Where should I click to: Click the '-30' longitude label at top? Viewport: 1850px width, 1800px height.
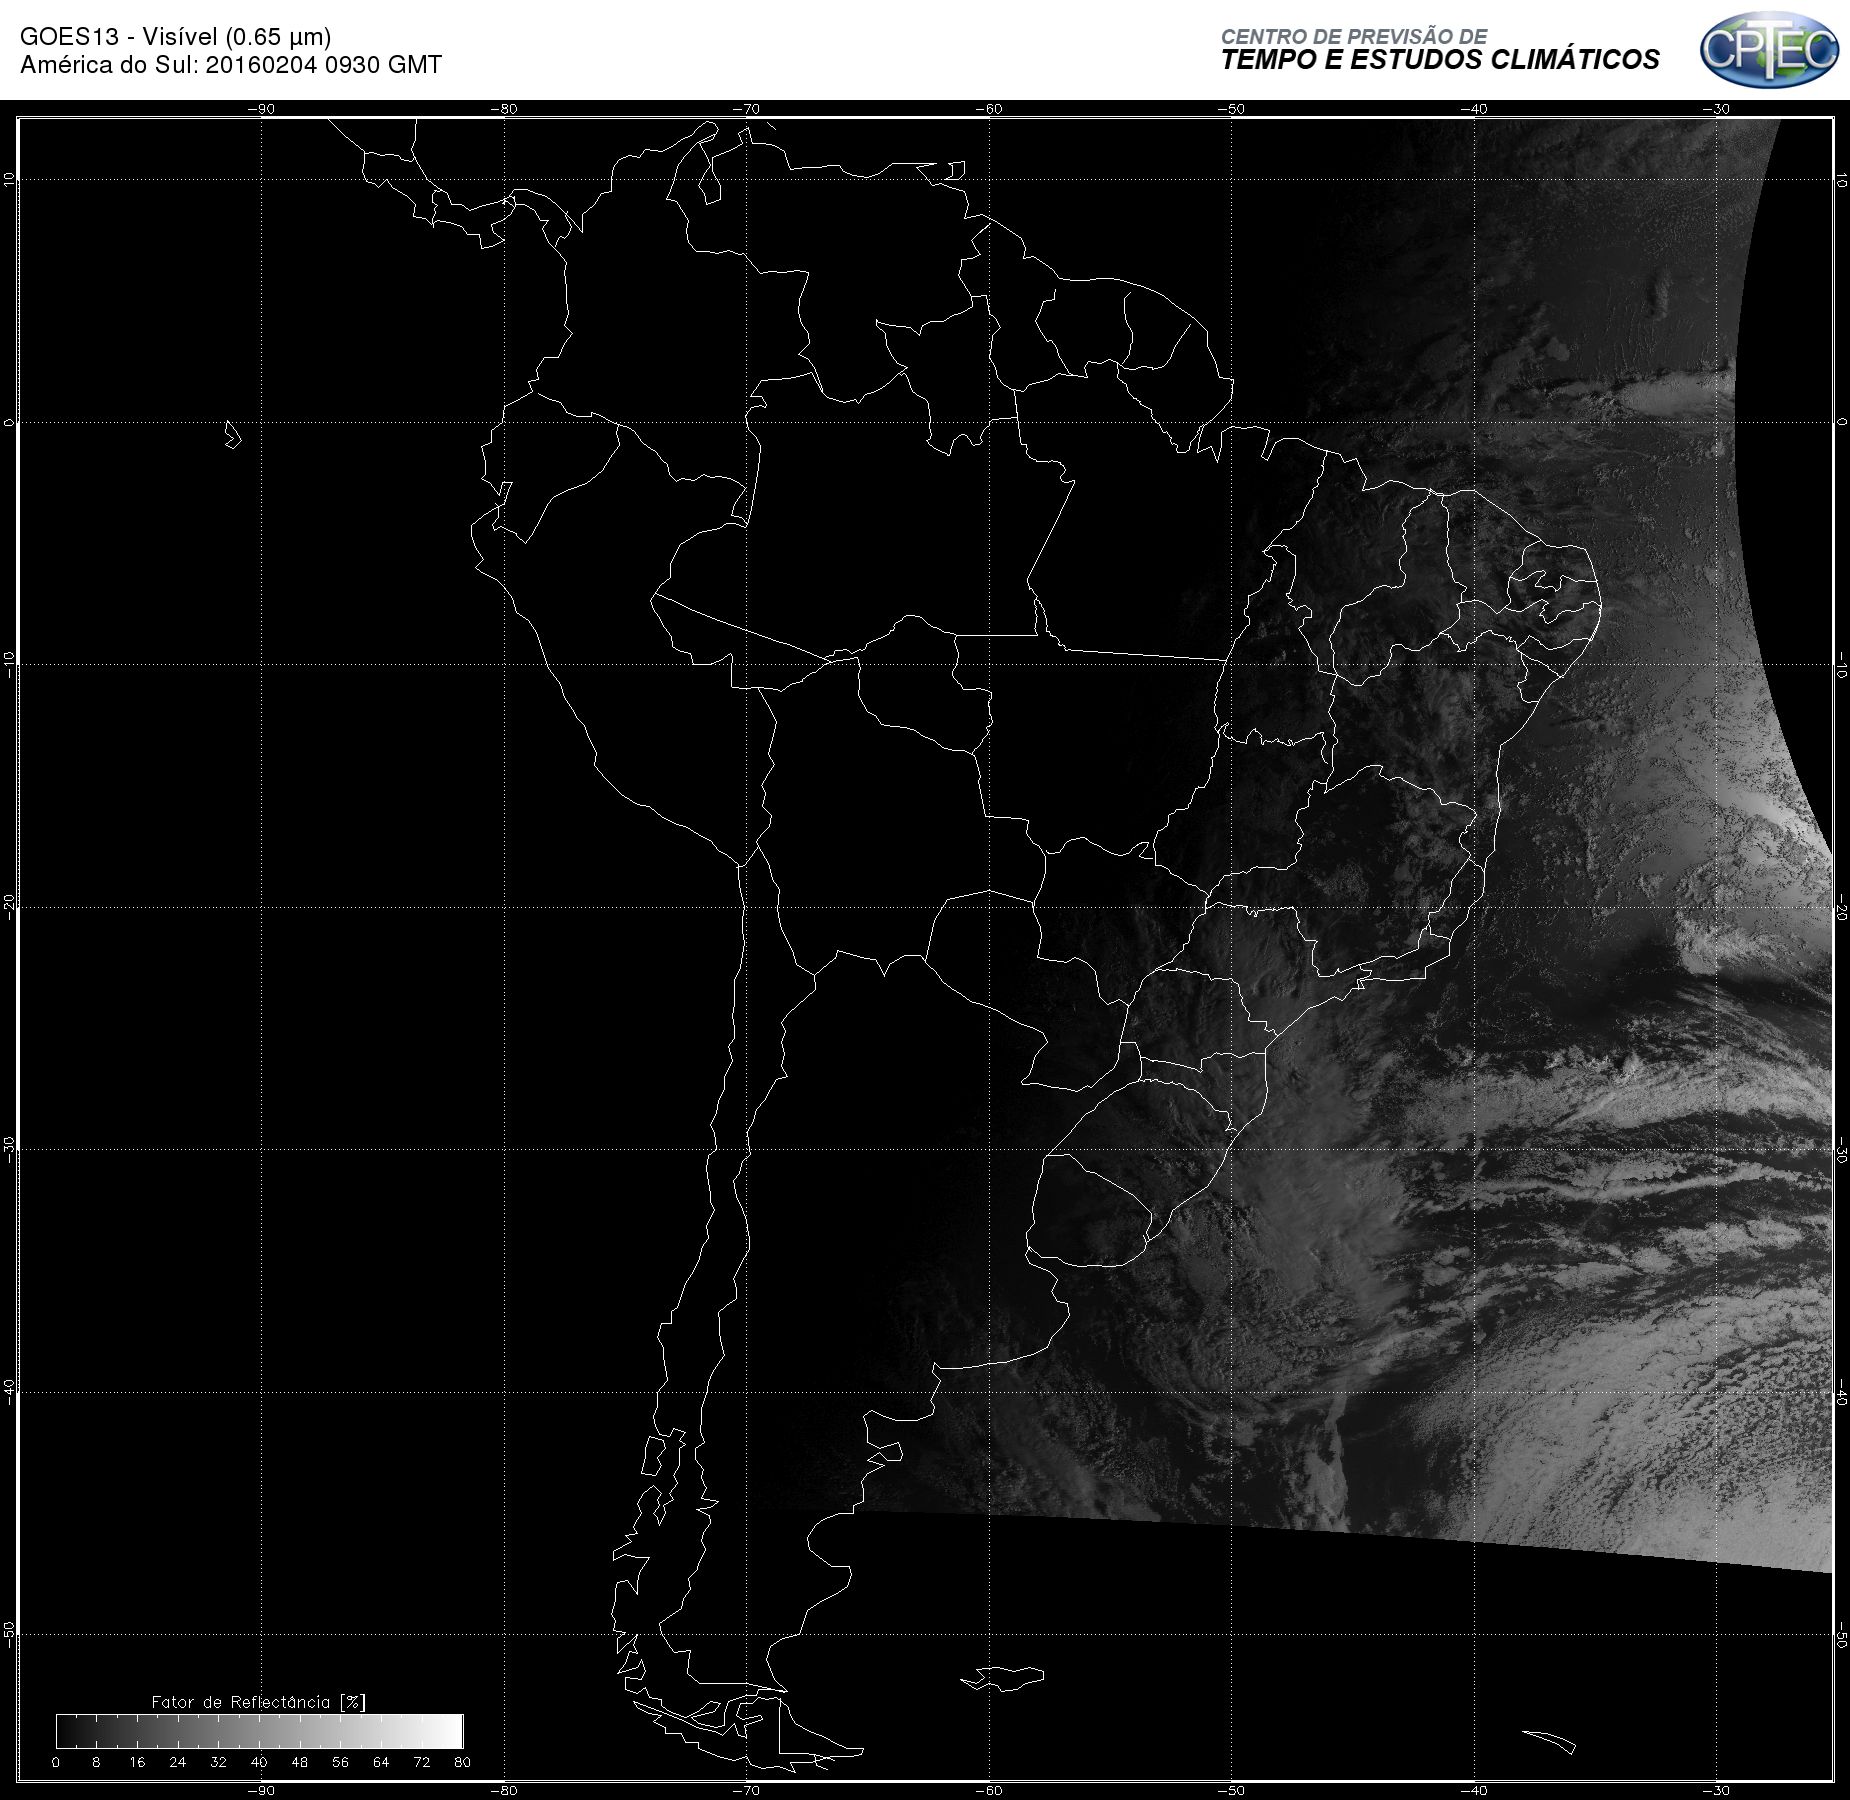[x=1716, y=109]
